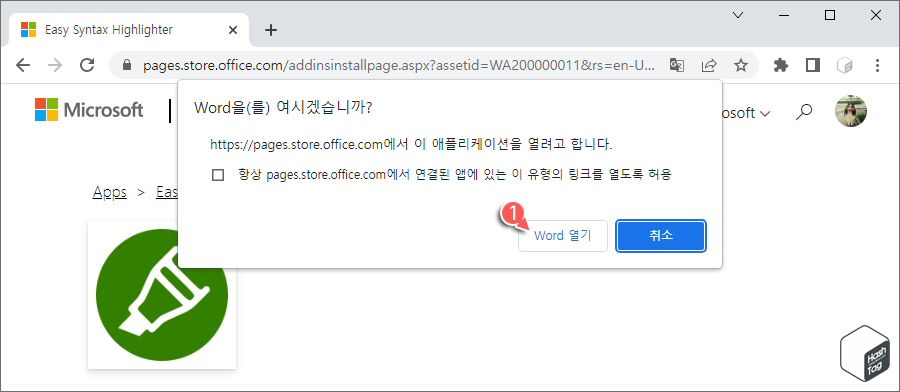The height and width of the screenshot is (392, 900).
Task: Click the Microsoft logo
Action: tap(89, 110)
